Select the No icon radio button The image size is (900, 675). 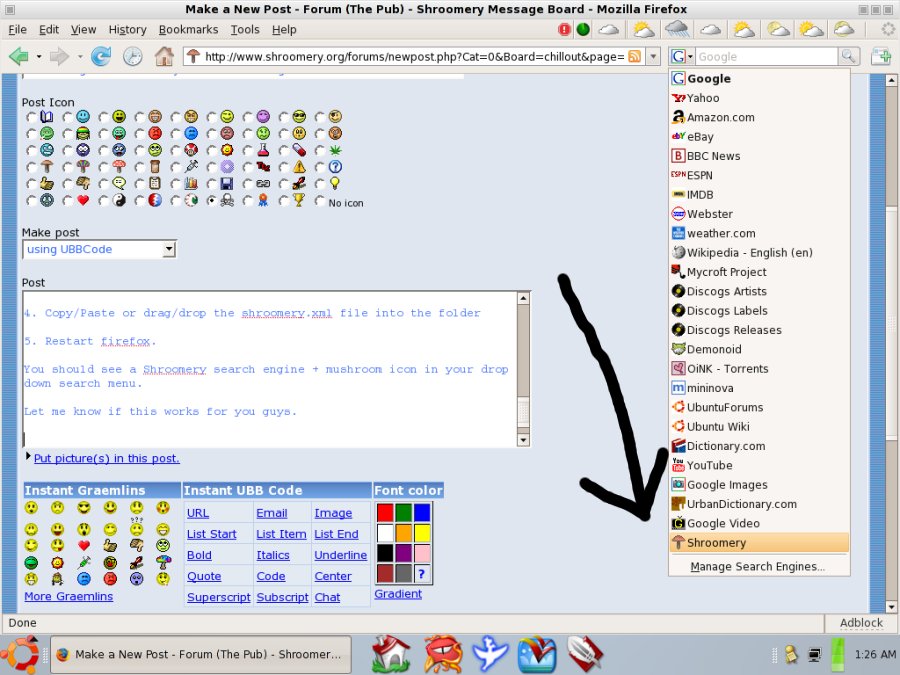(320, 201)
